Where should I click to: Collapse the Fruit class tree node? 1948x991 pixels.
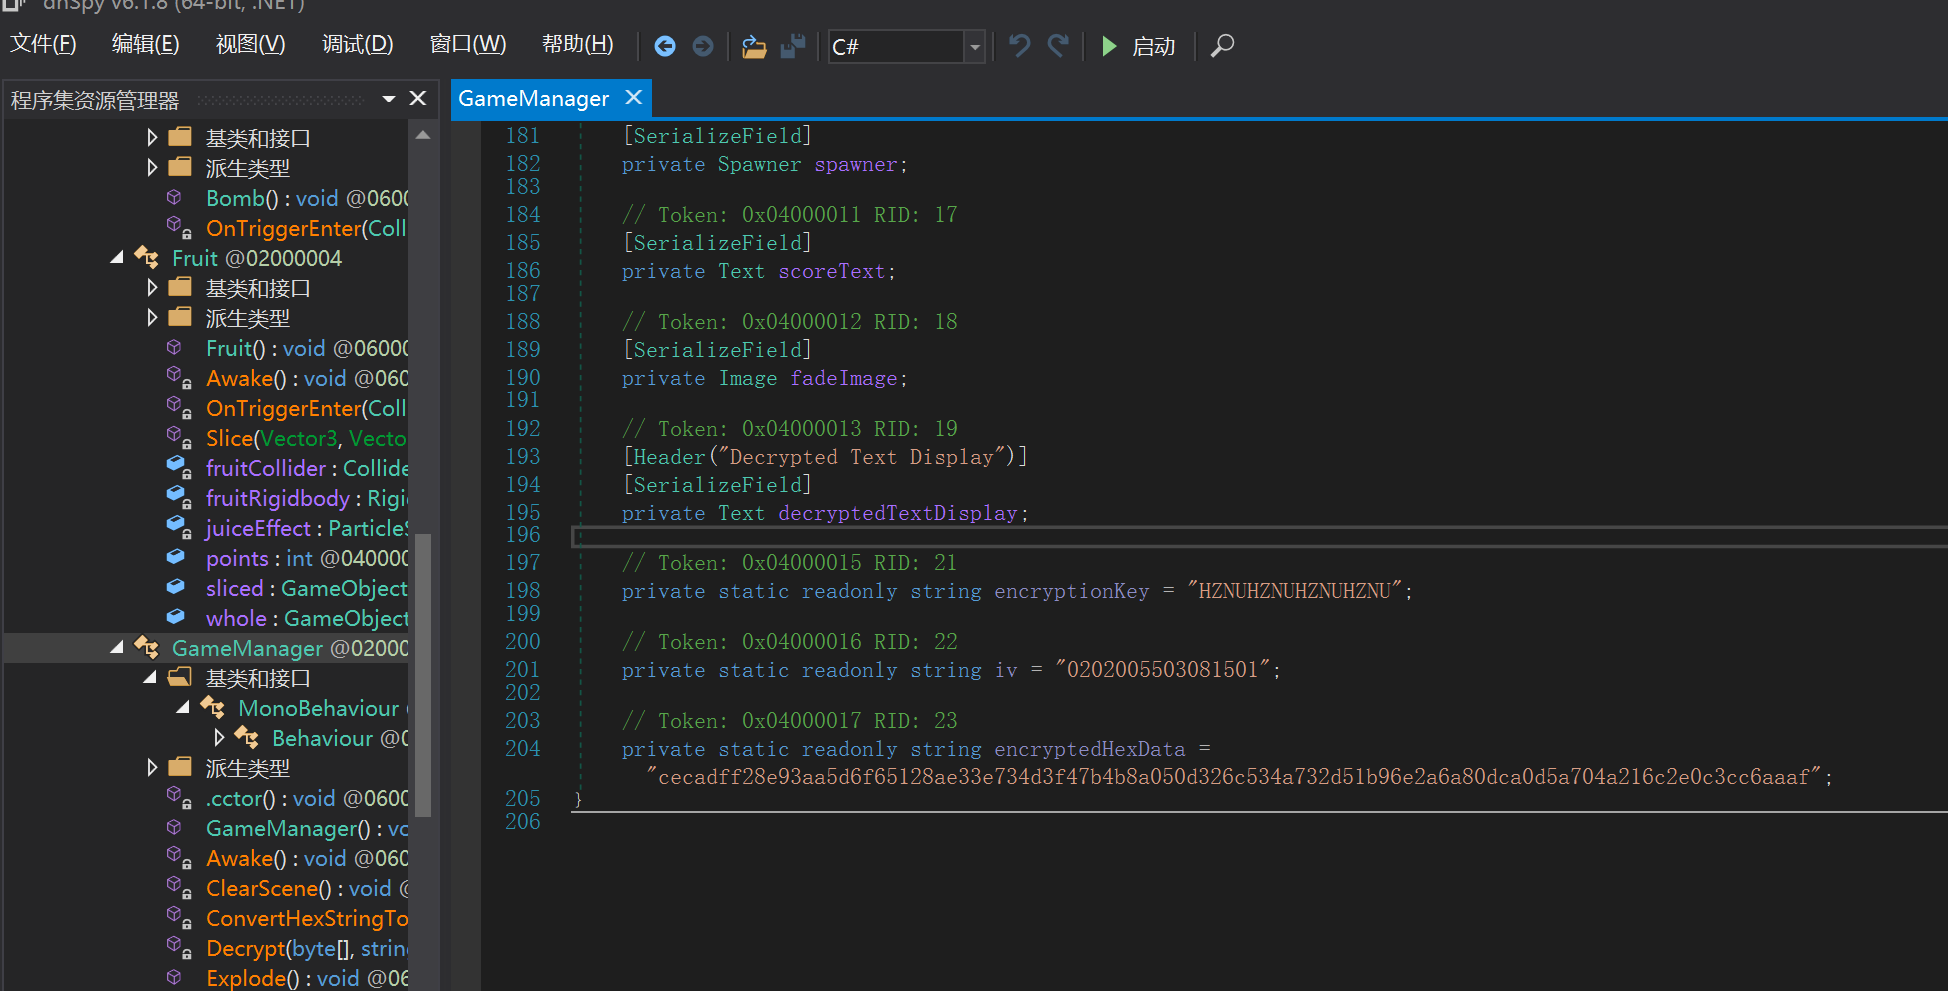tap(117, 258)
